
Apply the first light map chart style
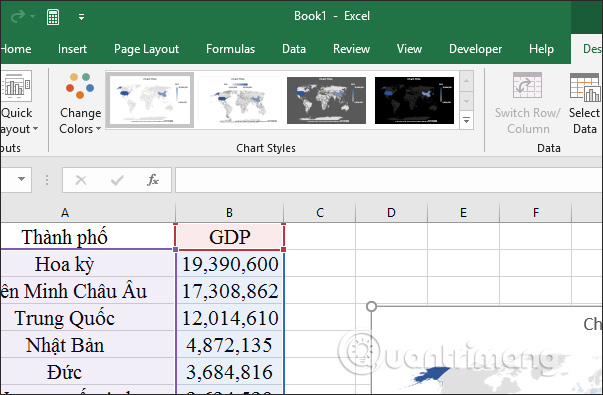click(150, 100)
